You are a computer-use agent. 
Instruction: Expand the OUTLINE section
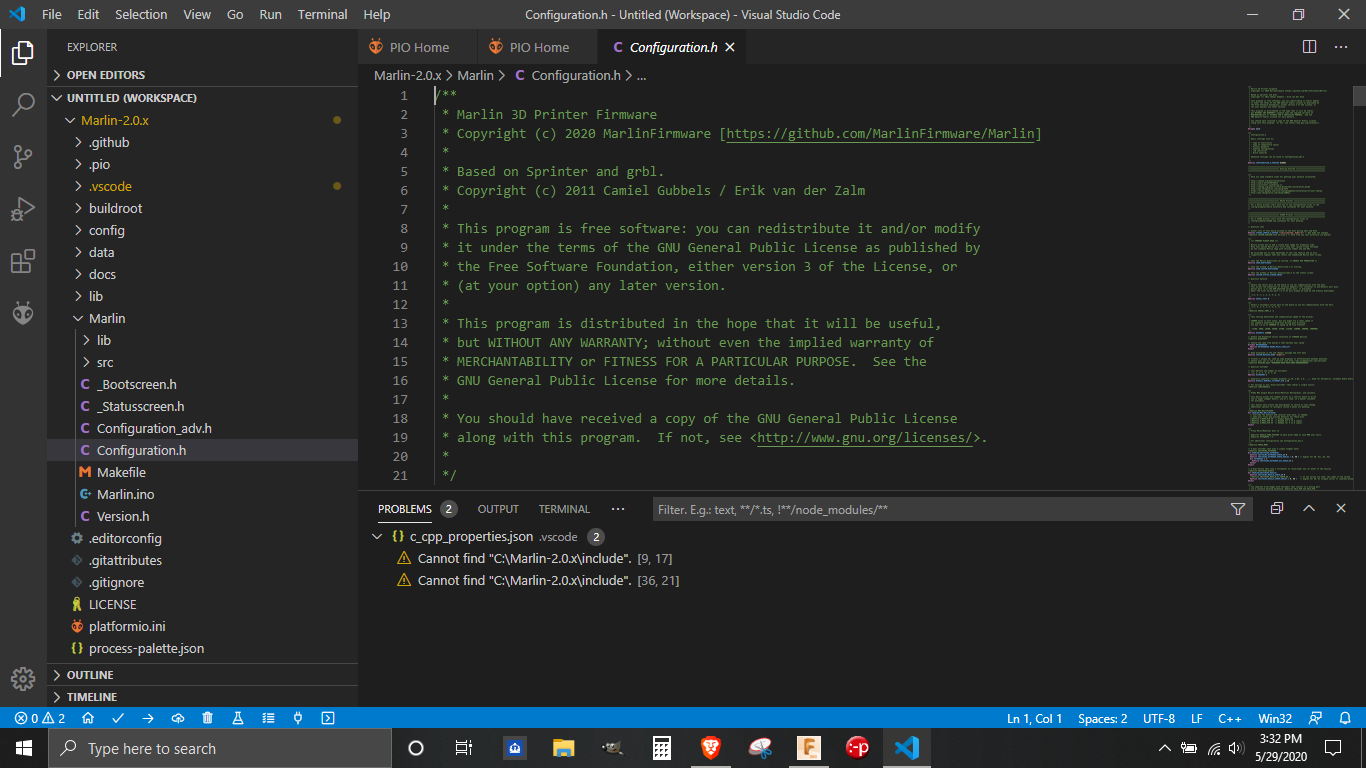[x=202, y=675]
